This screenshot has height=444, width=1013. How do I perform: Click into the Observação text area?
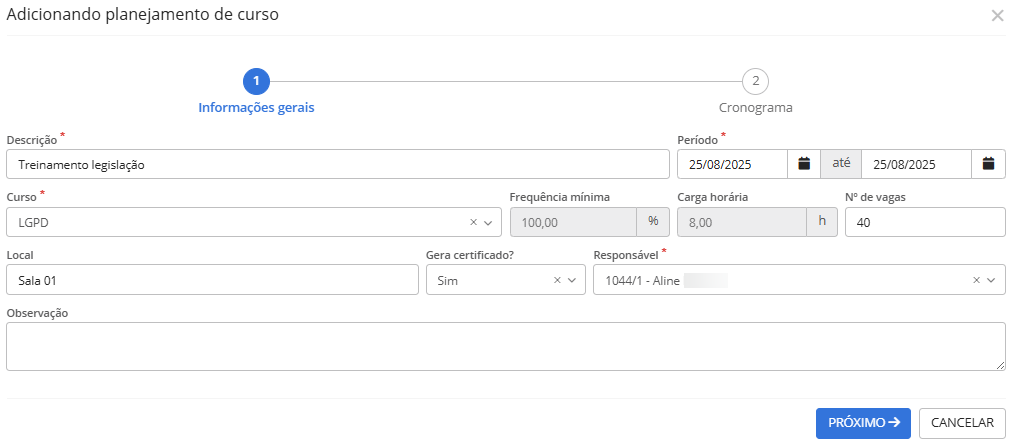tap(505, 346)
